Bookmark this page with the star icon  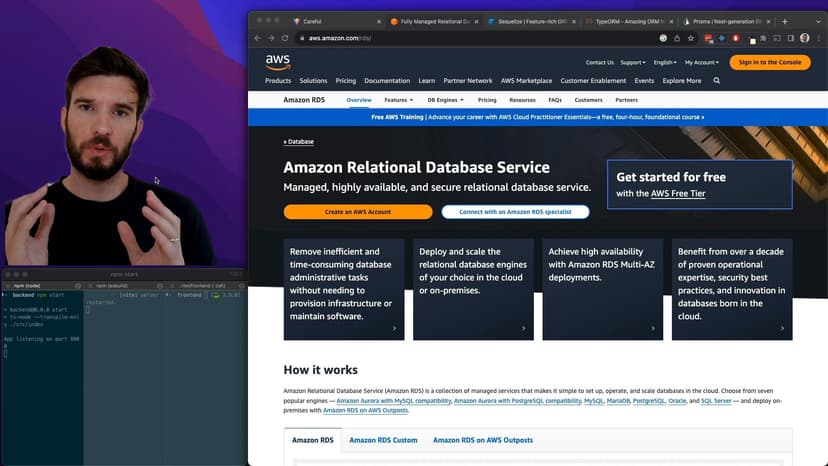691,38
